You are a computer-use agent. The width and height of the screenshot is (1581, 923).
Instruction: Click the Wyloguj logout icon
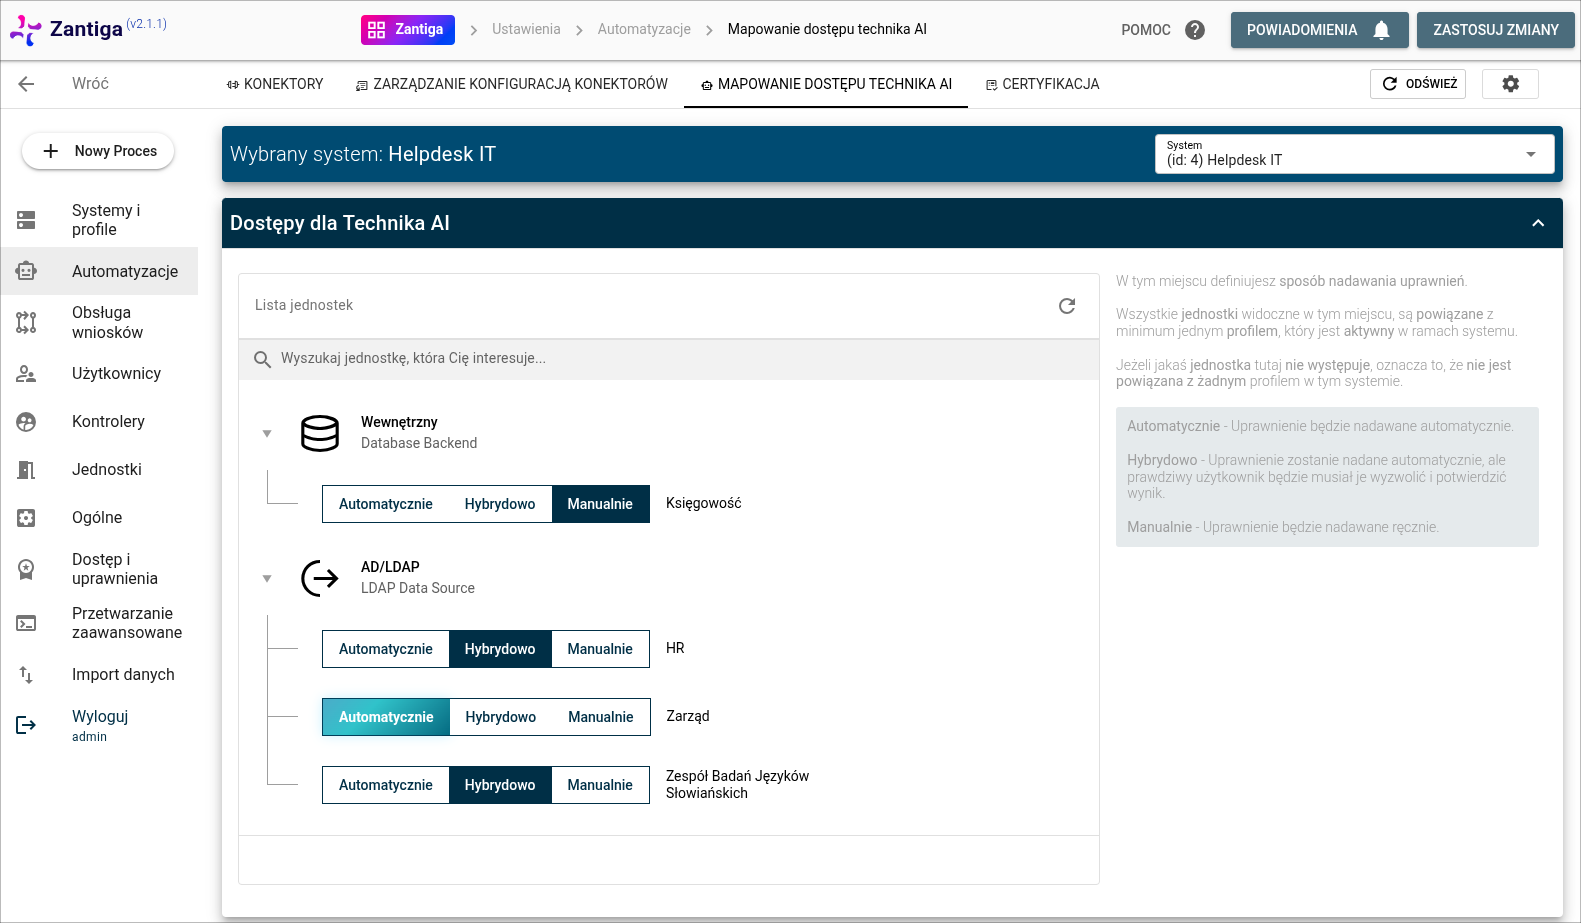[27, 725]
